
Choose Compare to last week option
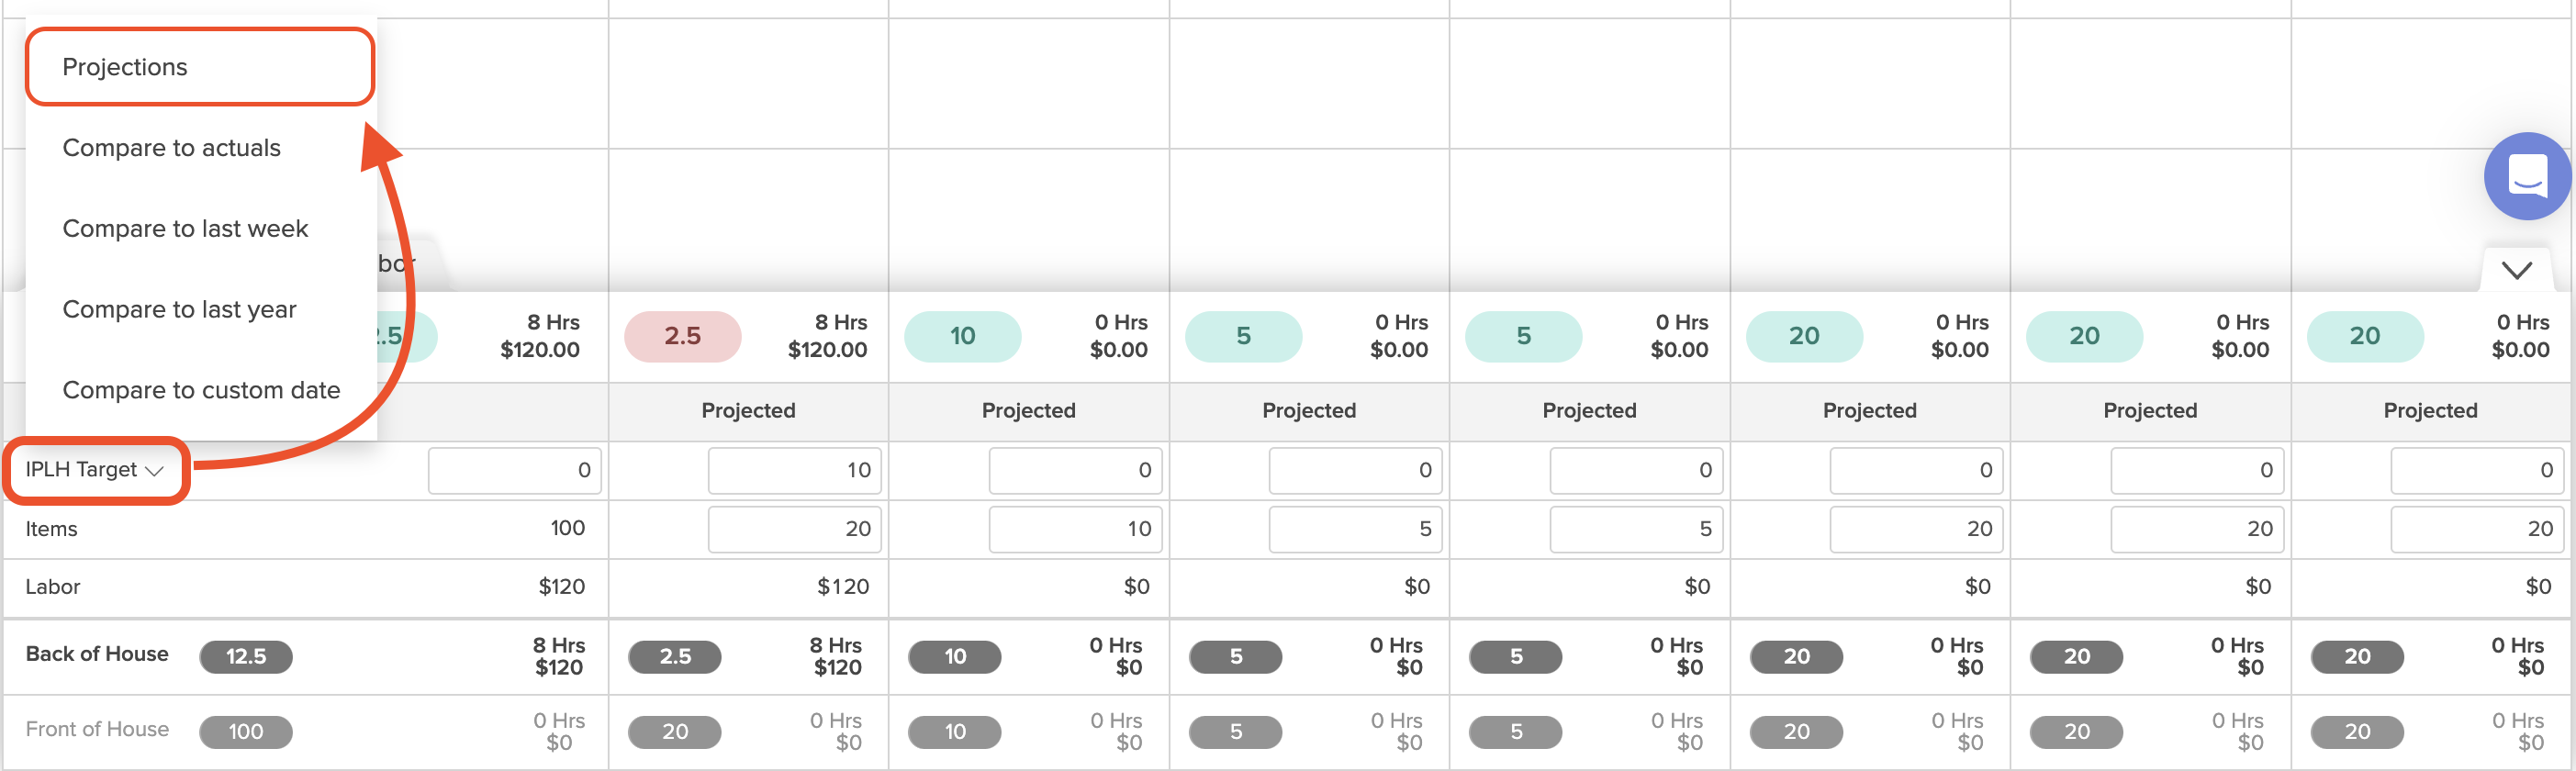(185, 229)
